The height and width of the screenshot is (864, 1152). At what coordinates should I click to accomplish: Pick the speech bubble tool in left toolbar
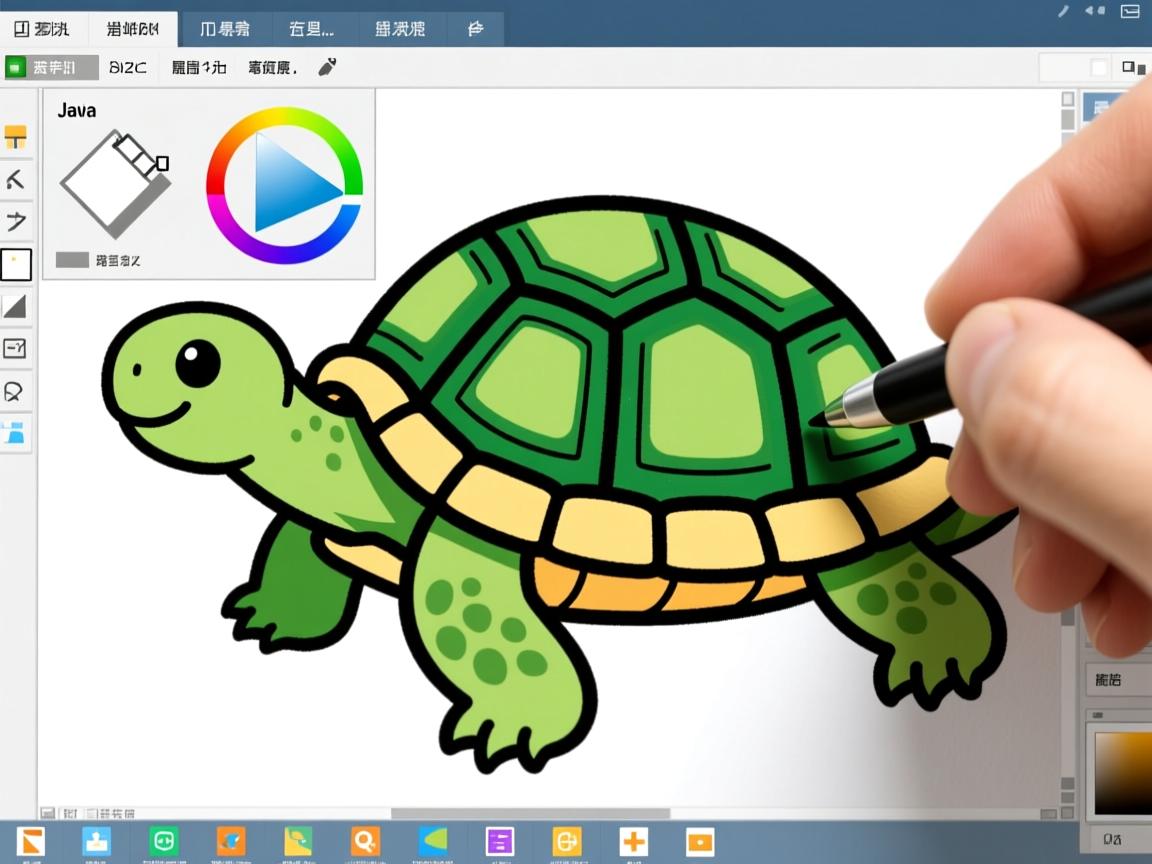(15, 391)
